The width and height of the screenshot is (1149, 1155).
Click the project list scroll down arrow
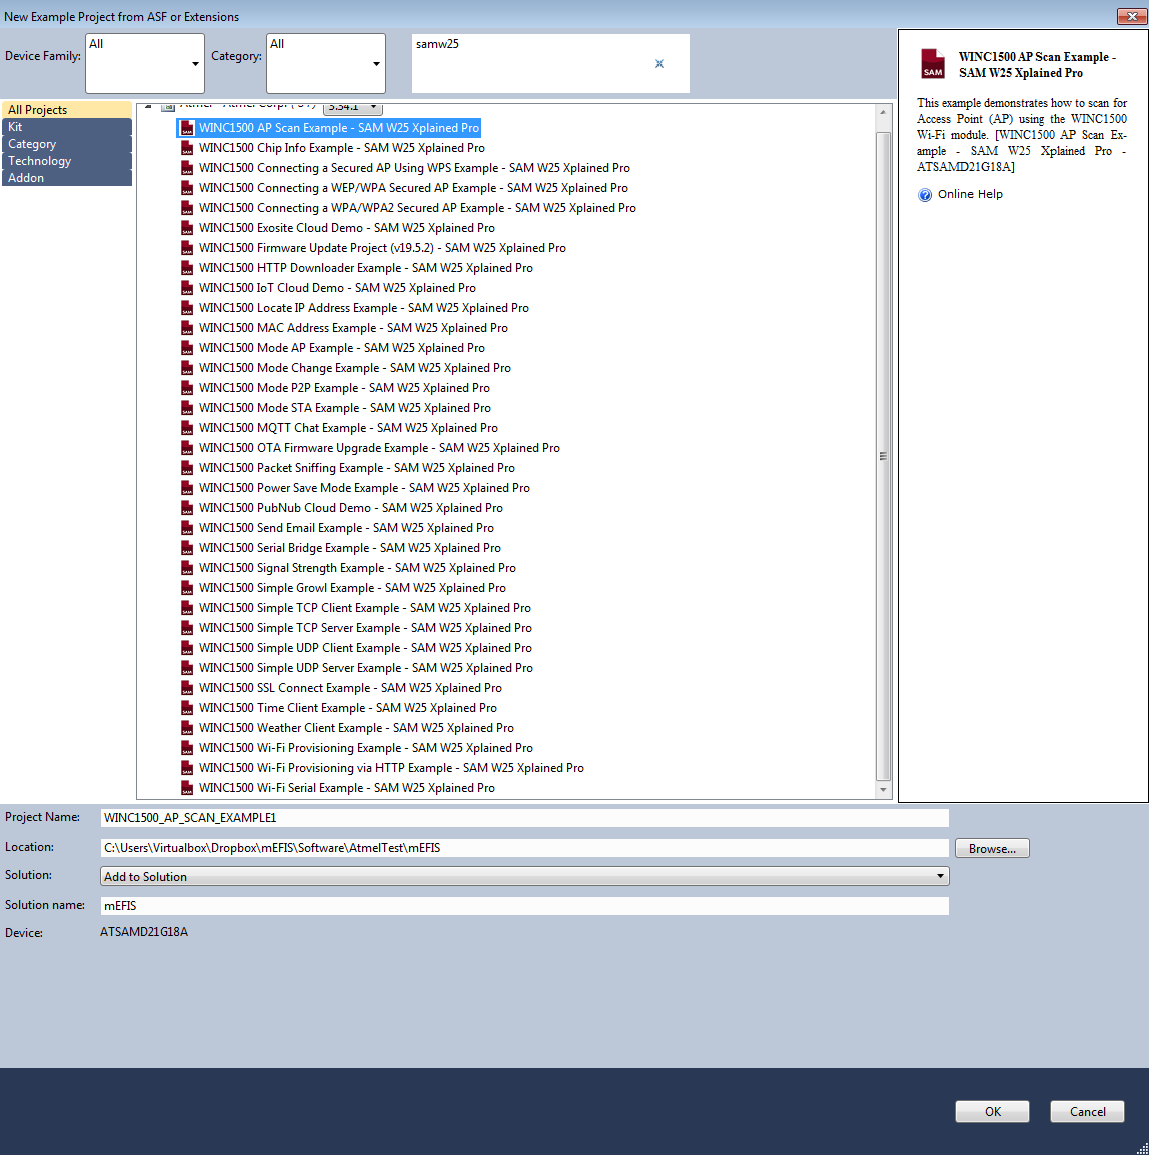pyautogui.click(x=883, y=790)
